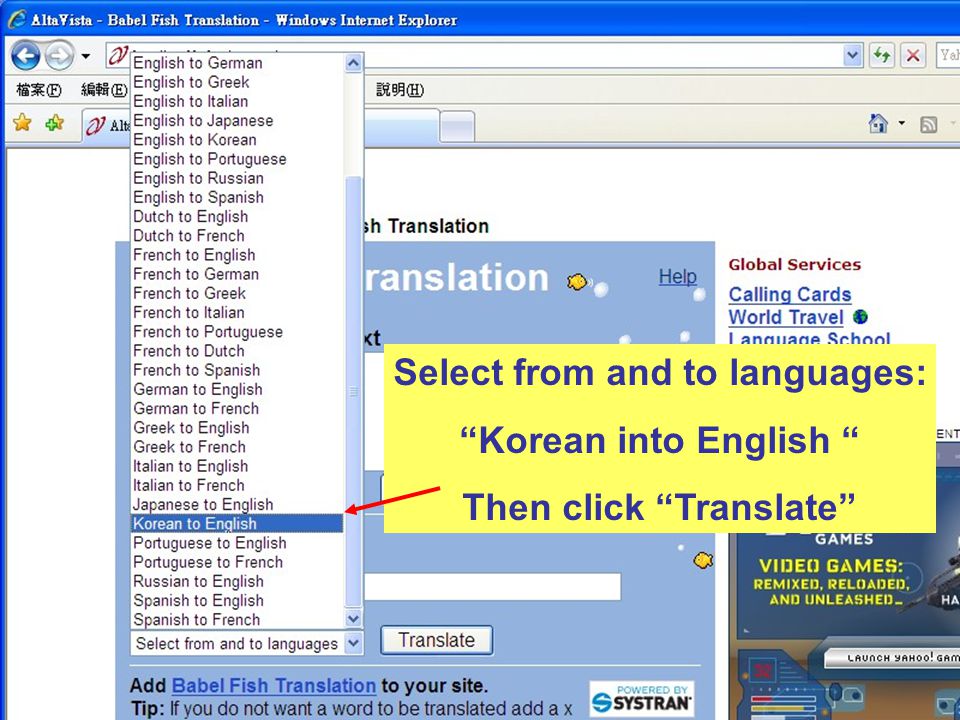Select English to Italian option

[238, 101]
